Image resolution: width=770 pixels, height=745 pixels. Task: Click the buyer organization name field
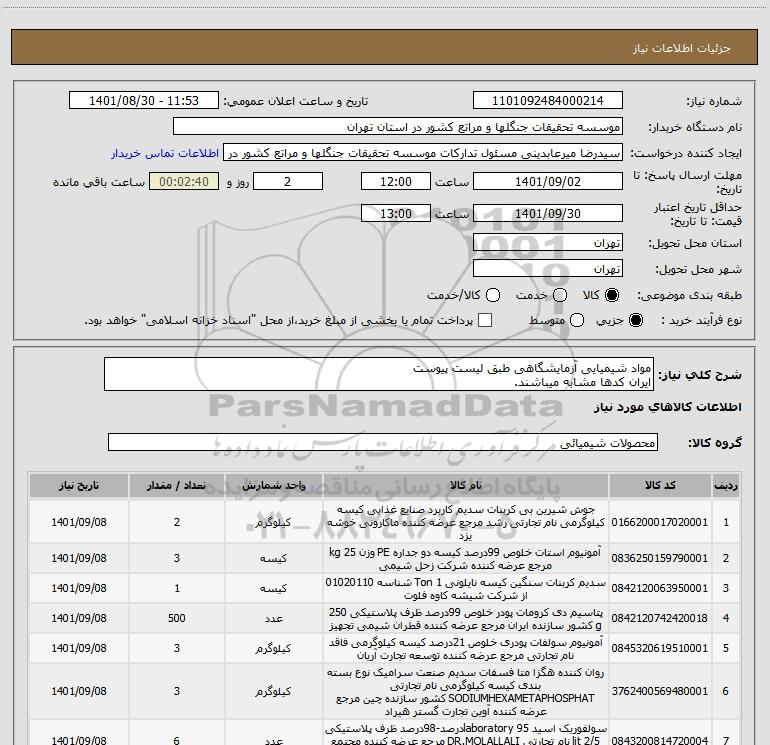398,127
